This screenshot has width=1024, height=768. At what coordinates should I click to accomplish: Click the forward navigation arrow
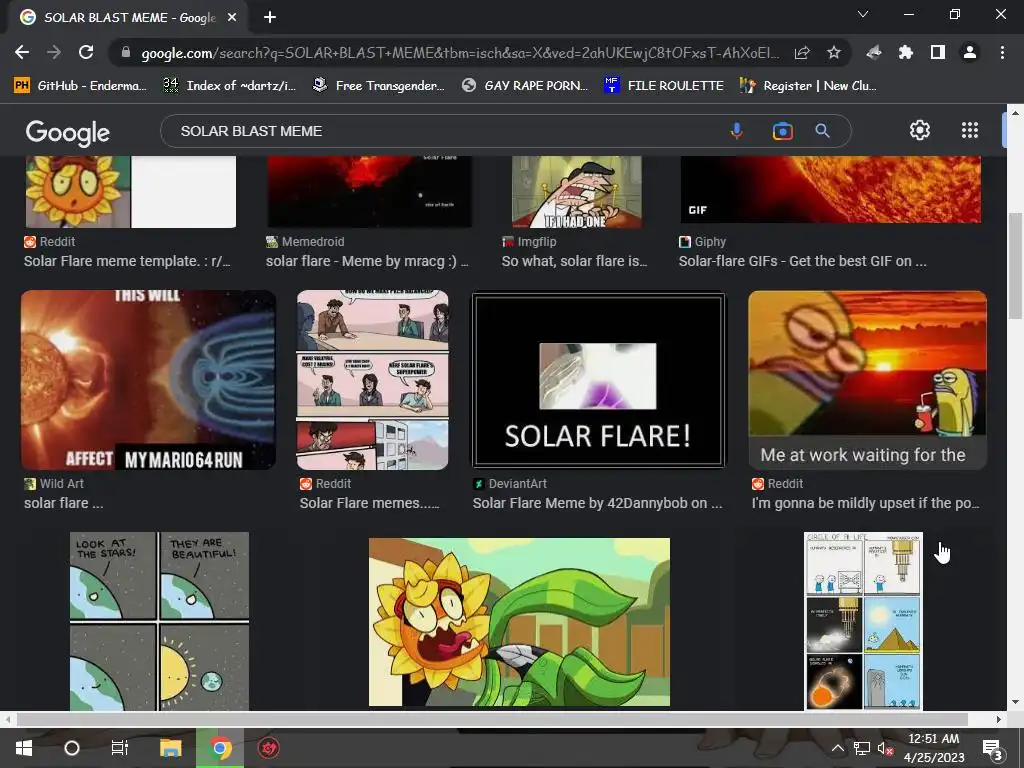(54, 52)
